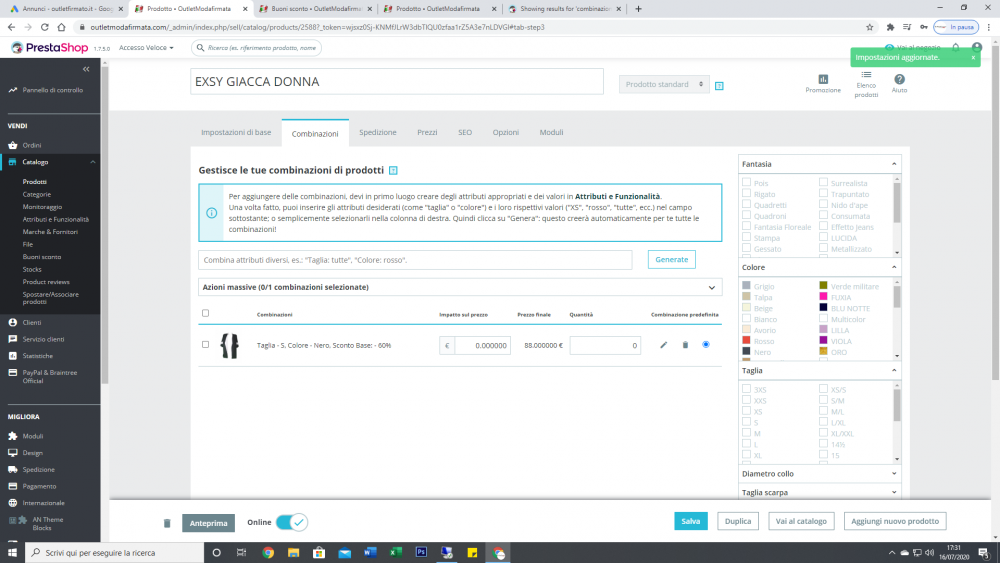This screenshot has width=1000, height=563.
Task: Open PayPal & Braintree Official menu
Action: pos(50,376)
